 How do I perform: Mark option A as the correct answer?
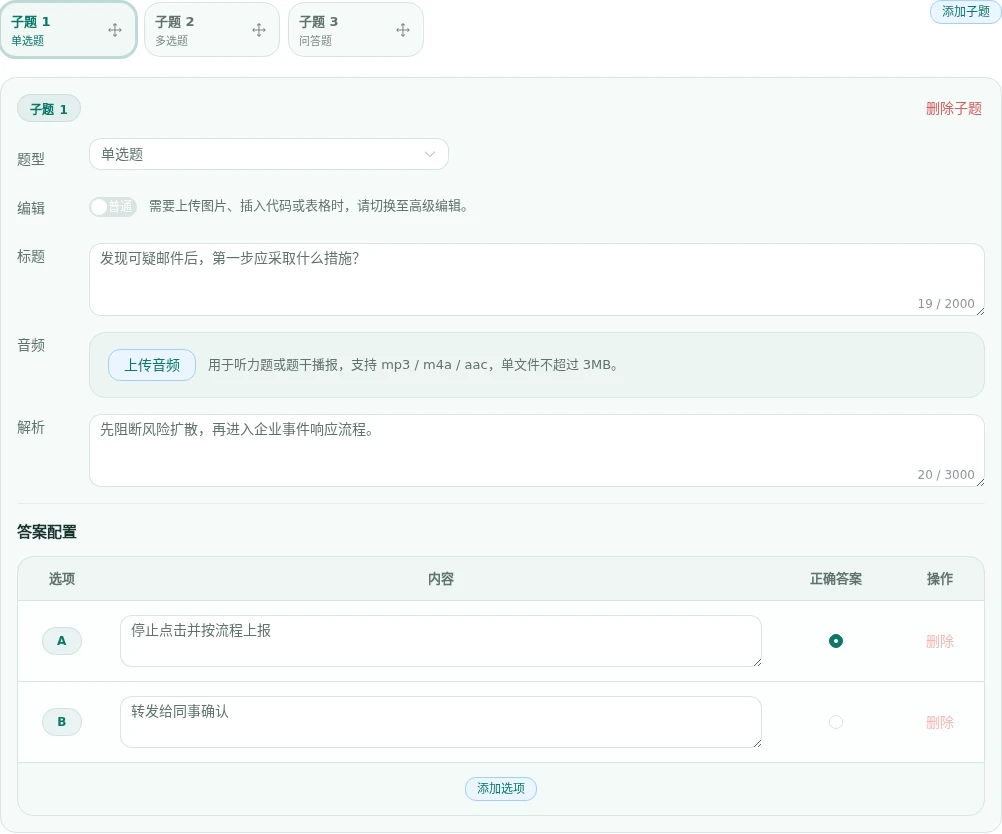(835, 640)
